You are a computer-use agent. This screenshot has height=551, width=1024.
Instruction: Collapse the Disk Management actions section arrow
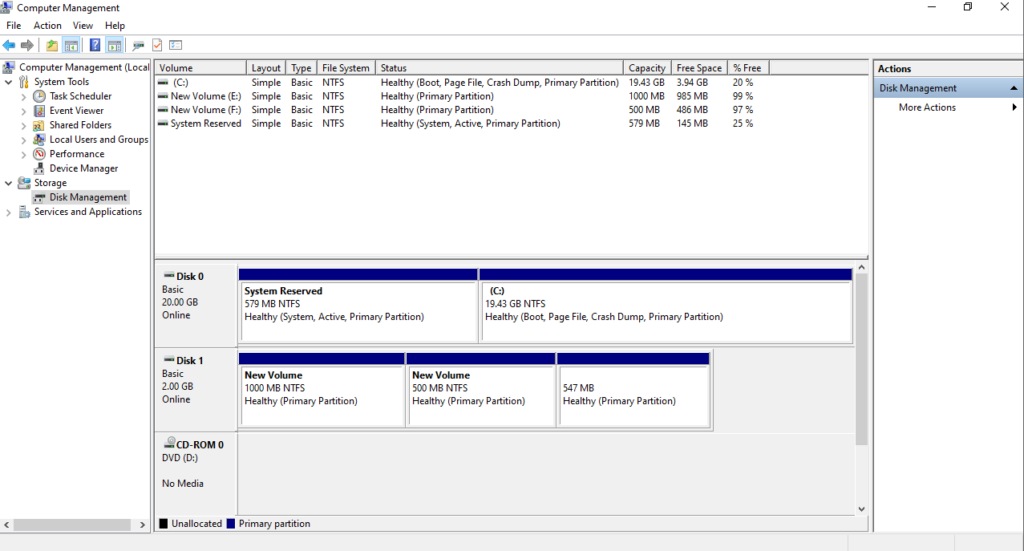(x=1014, y=88)
